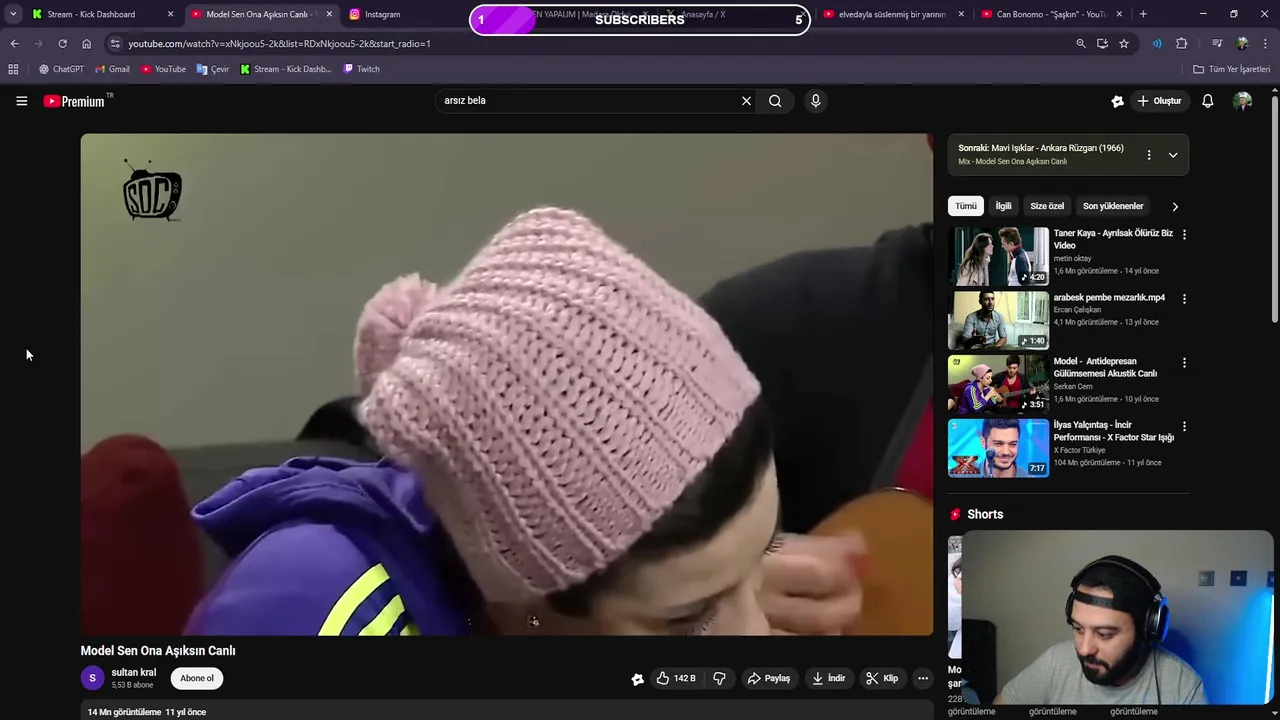1280x720 pixels.
Task: Open options for İlyas Yalçıntaş video
Action: point(1184,426)
